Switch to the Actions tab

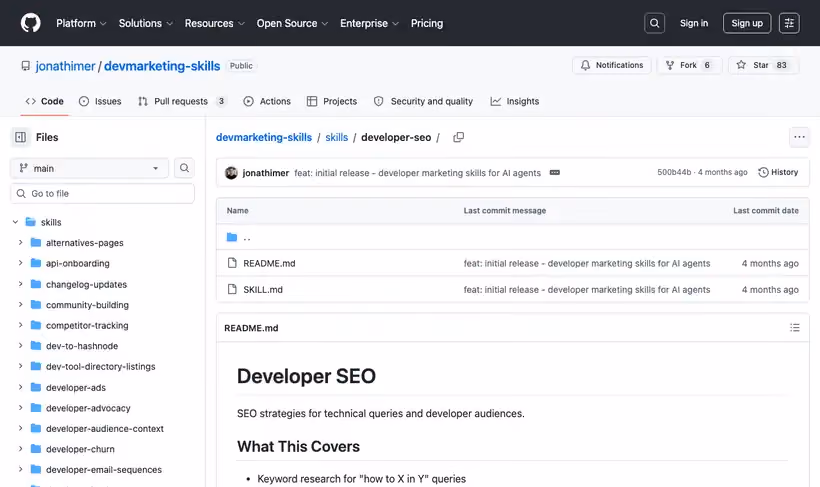[267, 101]
